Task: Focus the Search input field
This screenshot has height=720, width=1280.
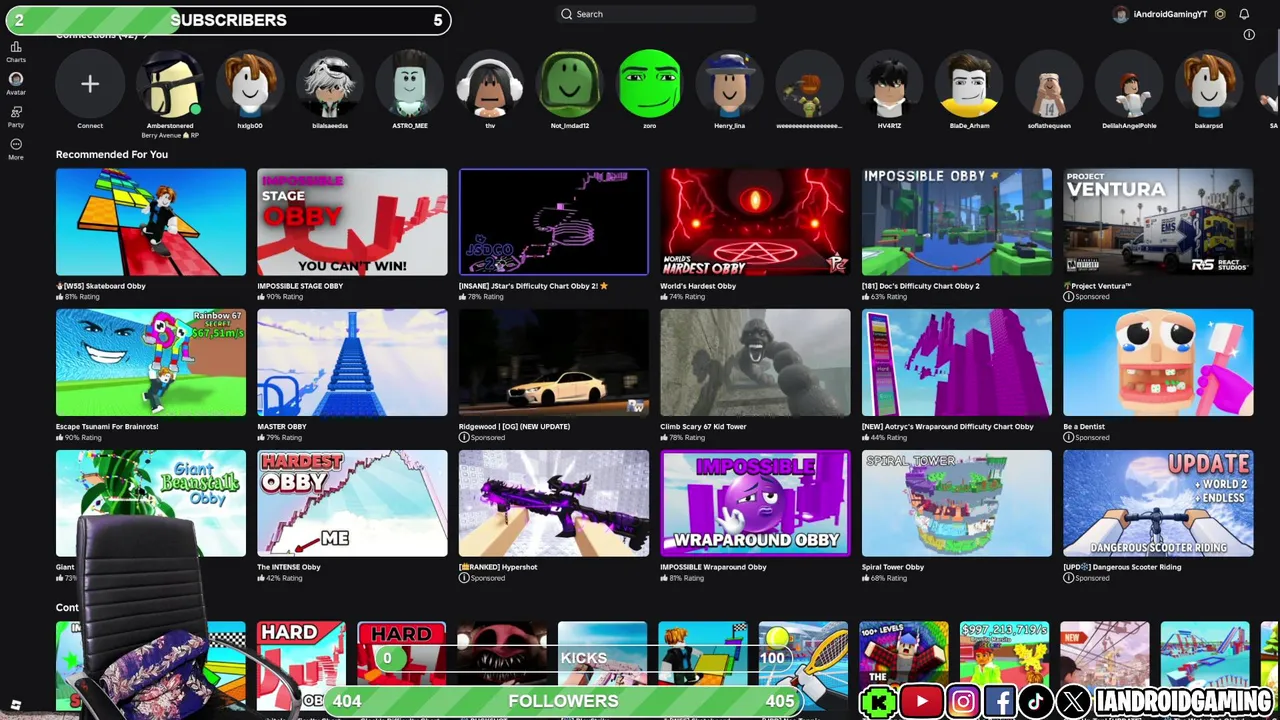Action: pyautogui.click(x=656, y=14)
